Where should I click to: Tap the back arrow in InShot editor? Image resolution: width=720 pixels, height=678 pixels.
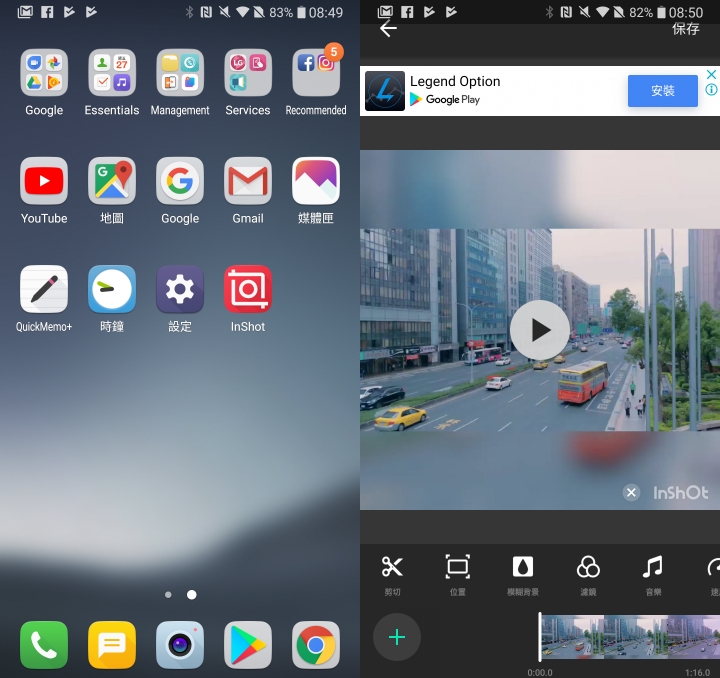[x=388, y=28]
